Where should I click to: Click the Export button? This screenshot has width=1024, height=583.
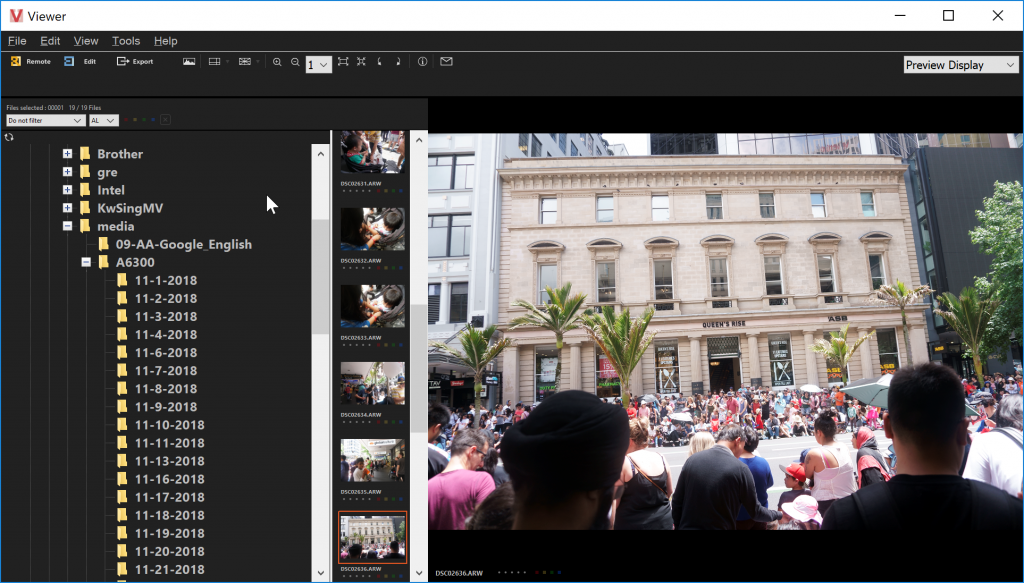135,62
